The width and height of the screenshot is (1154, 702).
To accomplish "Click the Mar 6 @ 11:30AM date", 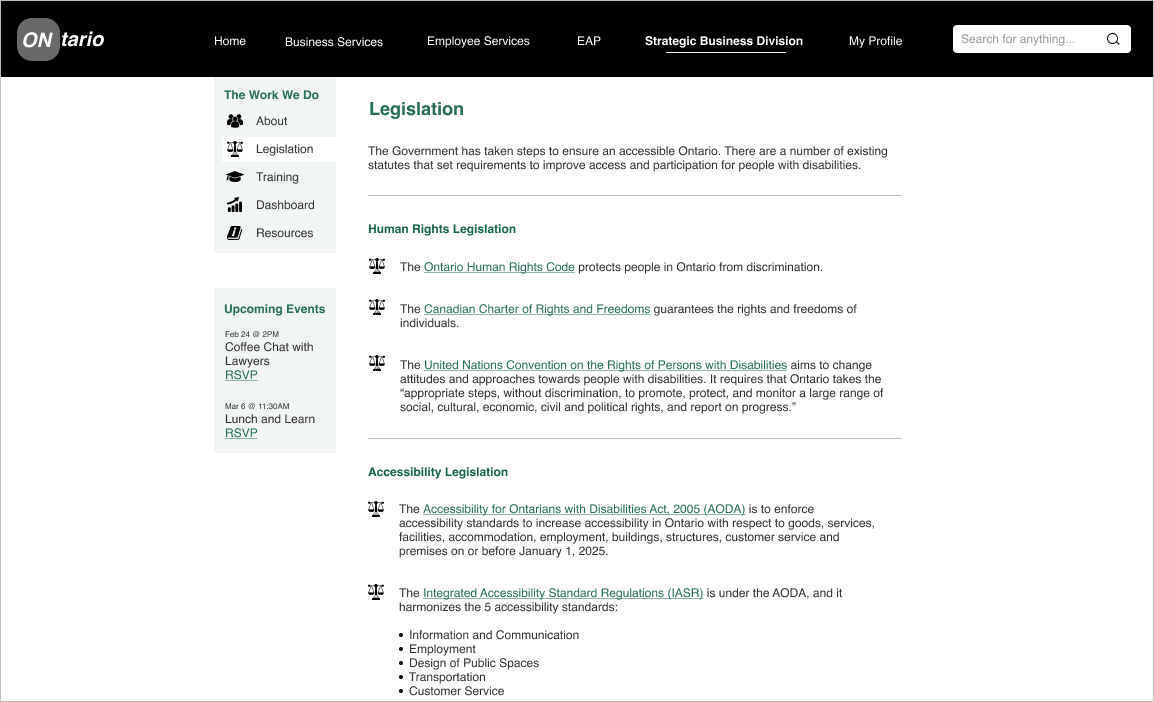I will click(257, 406).
